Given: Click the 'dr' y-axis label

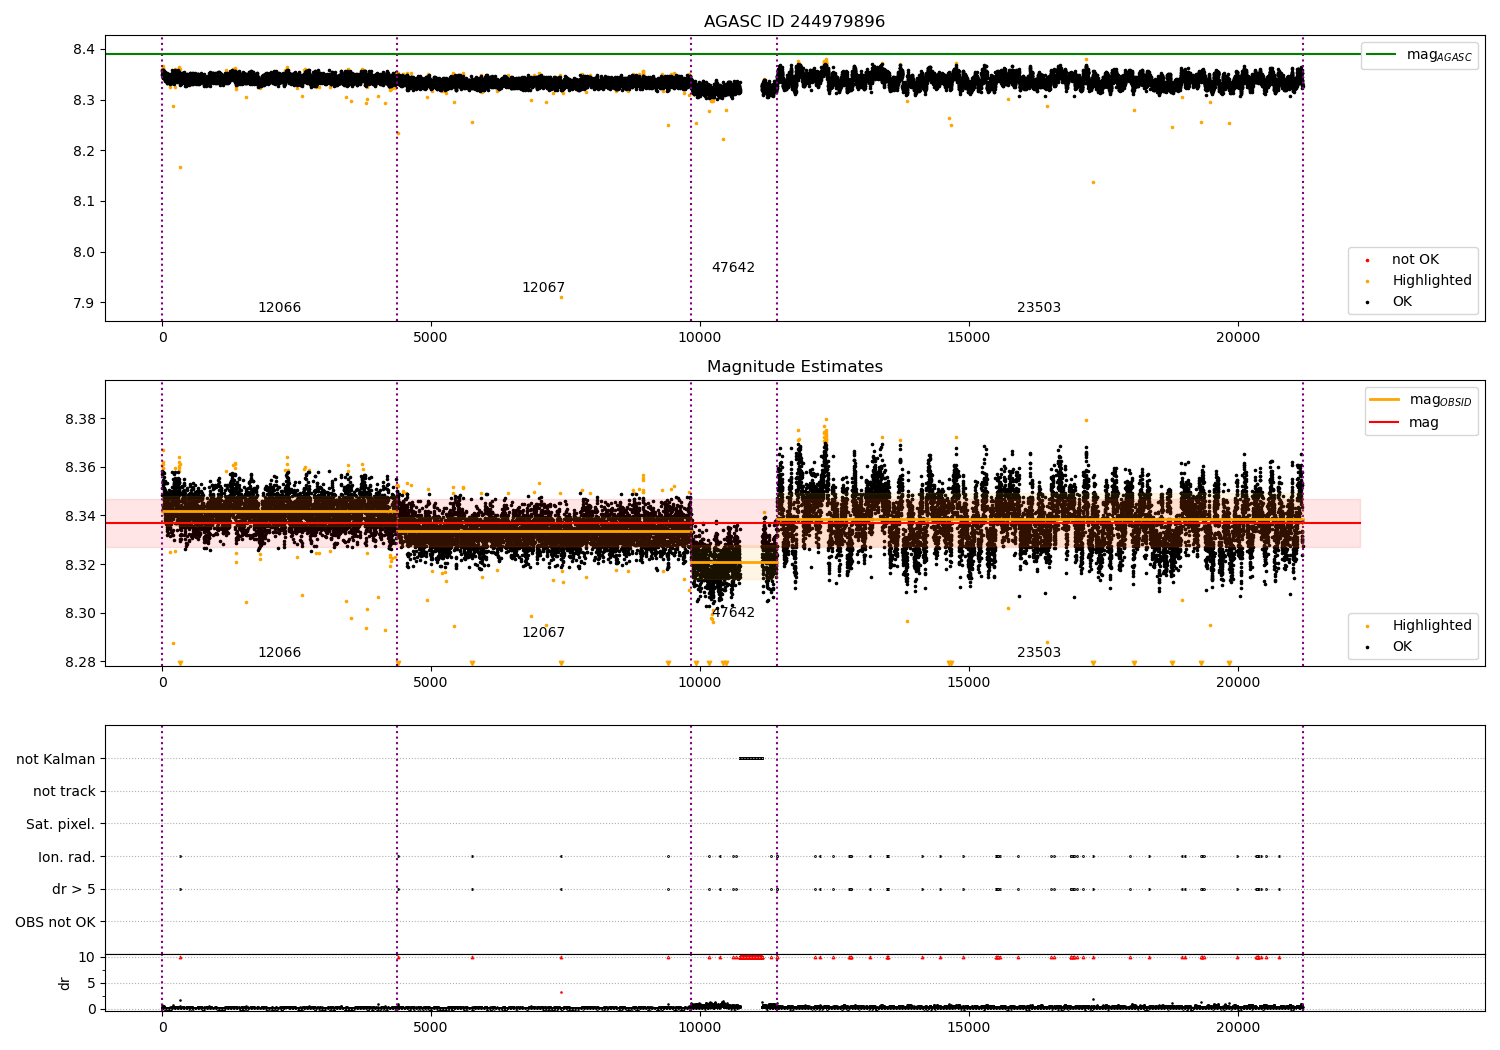Looking at the screenshot, I should pos(65,983).
